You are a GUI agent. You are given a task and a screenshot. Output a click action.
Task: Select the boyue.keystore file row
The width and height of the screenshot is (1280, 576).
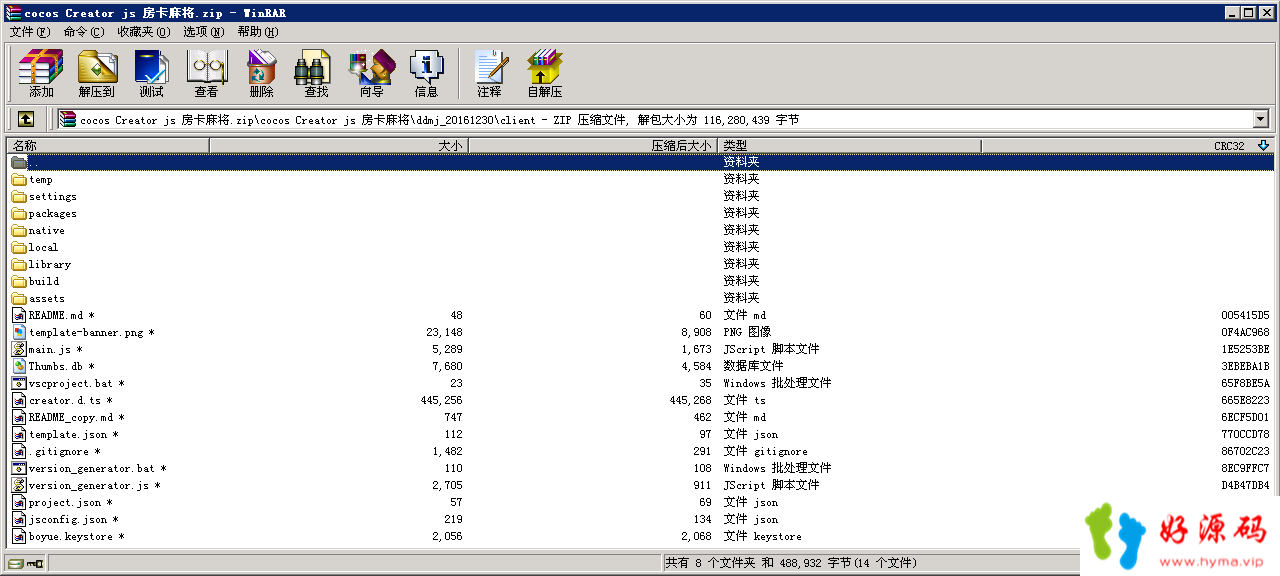coord(640,537)
